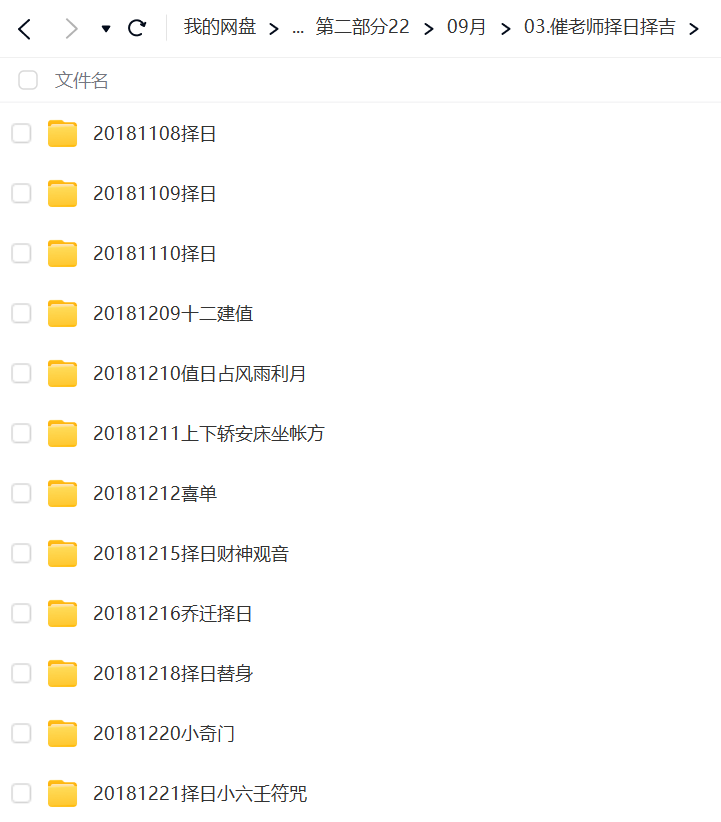Go forward using the right arrow
The image size is (721, 822).
[71, 29]
